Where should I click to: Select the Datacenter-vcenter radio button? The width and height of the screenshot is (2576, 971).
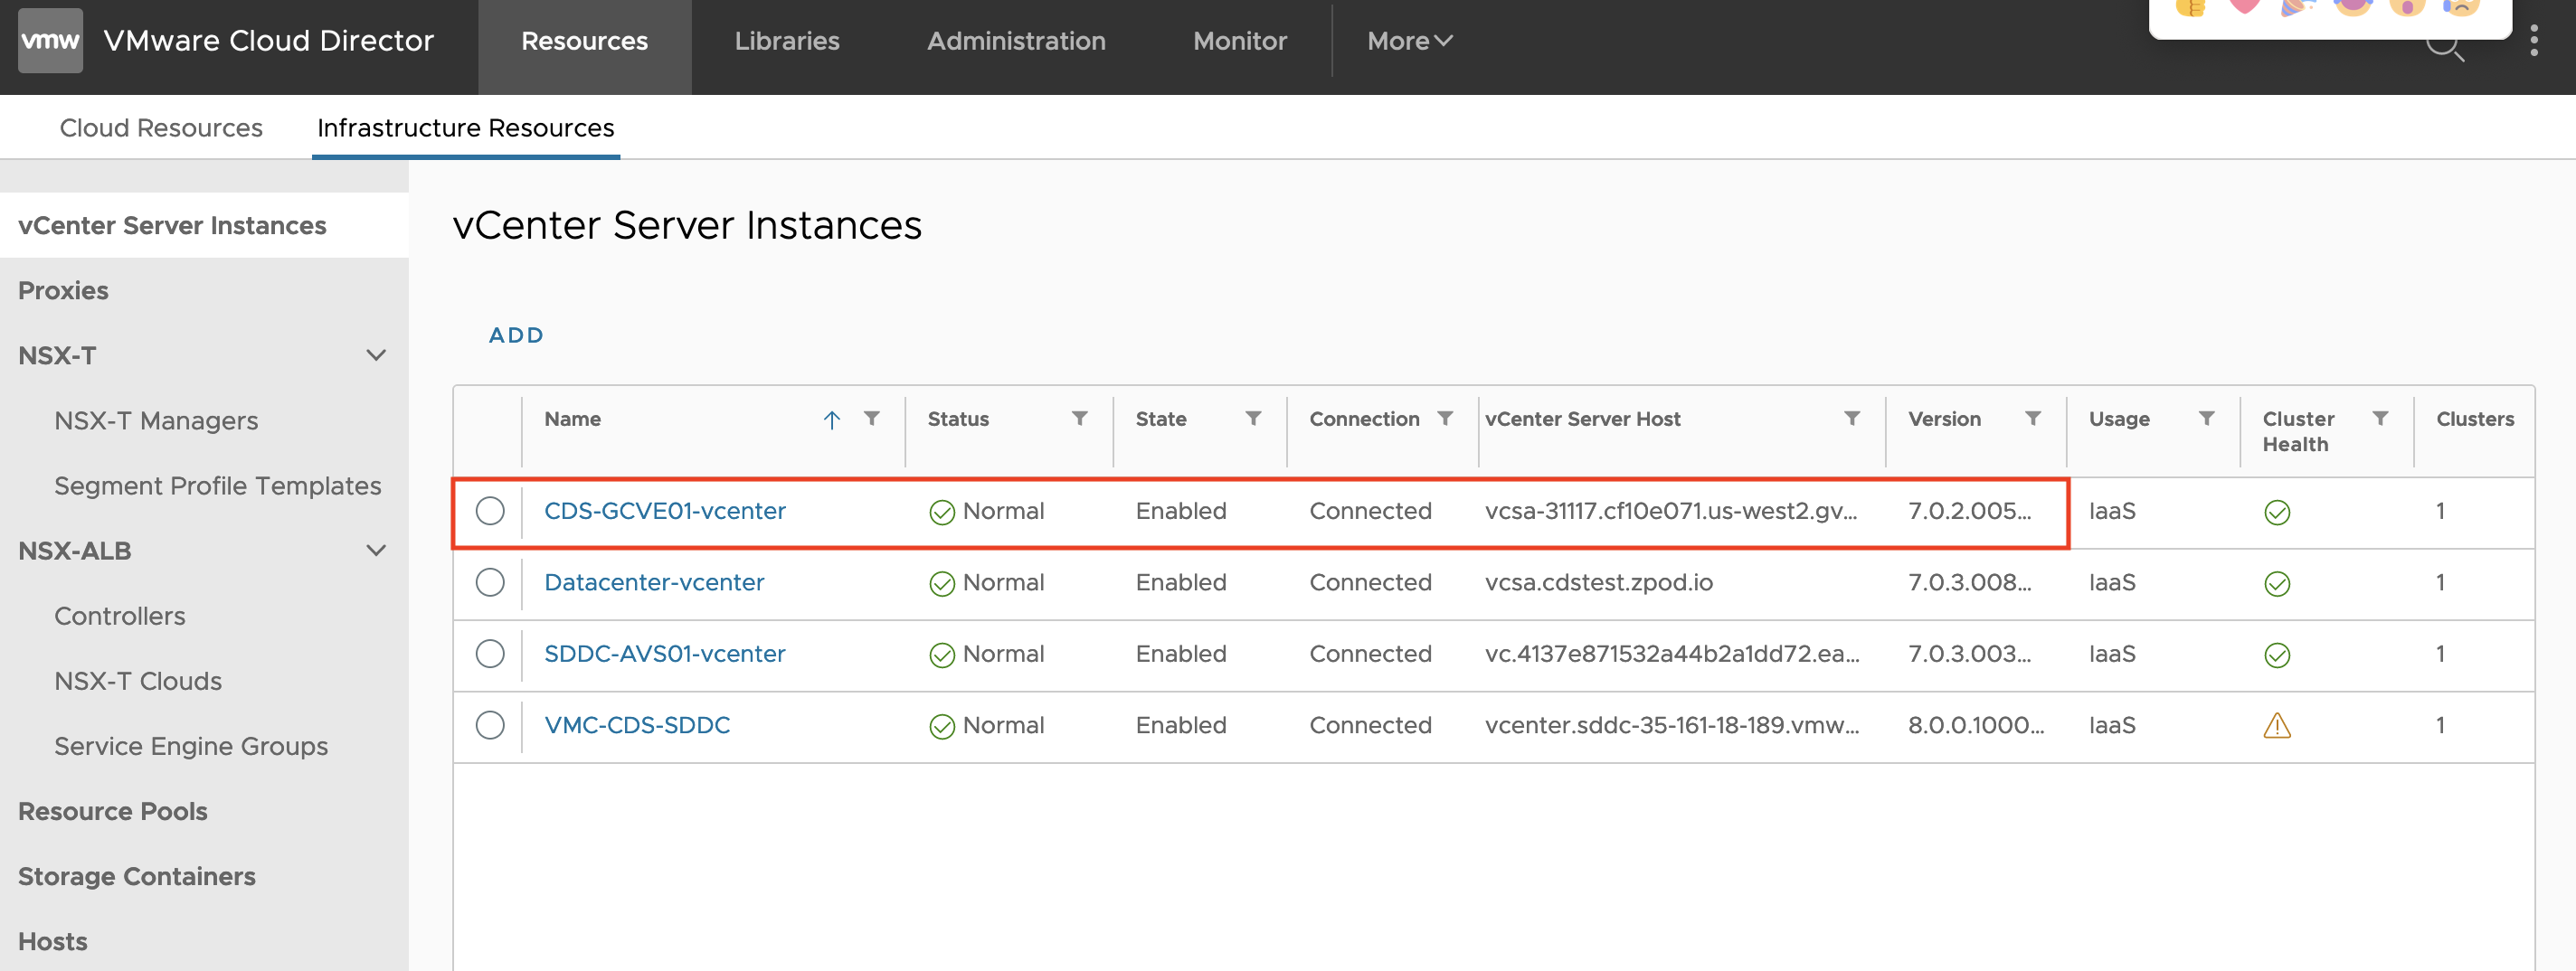click(x=490, y=582)
